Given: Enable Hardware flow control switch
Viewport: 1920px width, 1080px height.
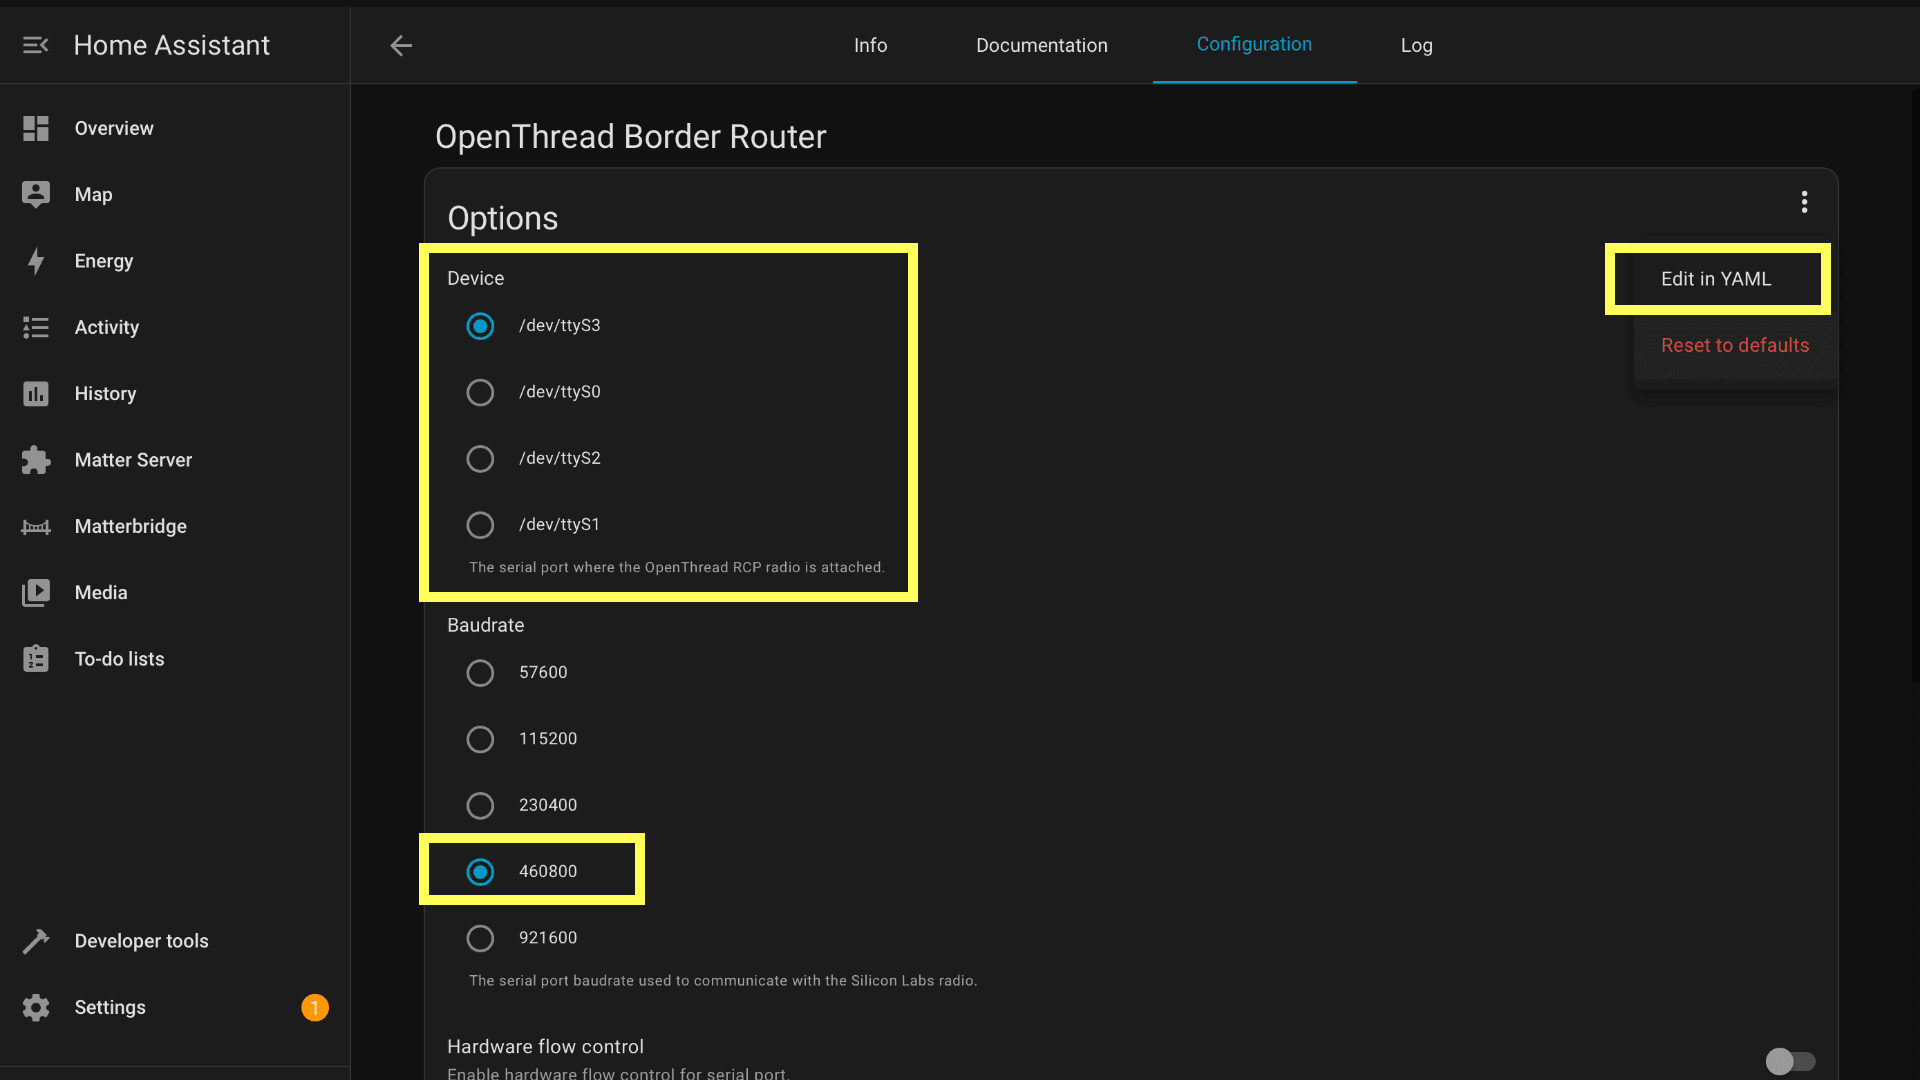Looking at the screenshot, I should tap(1789, 1061).
